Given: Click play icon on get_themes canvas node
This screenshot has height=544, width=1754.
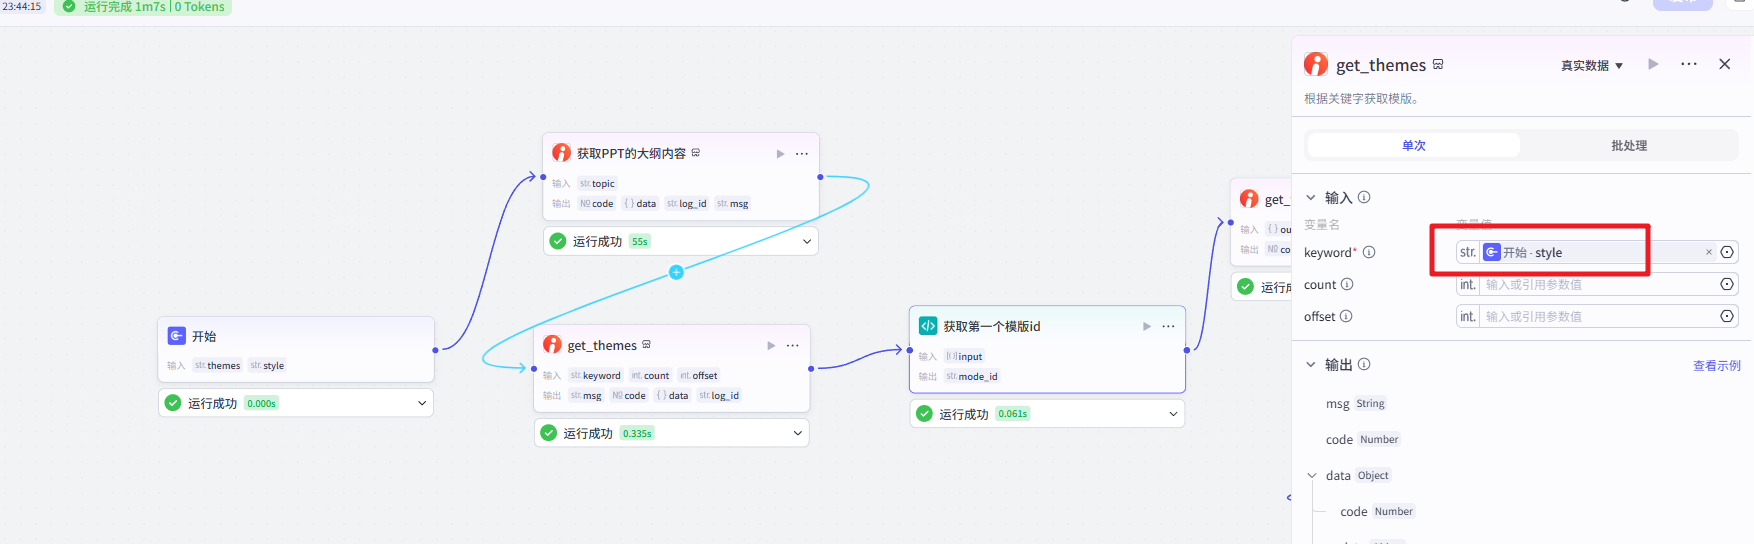Looking at the screenshot, I should [771, 346].
